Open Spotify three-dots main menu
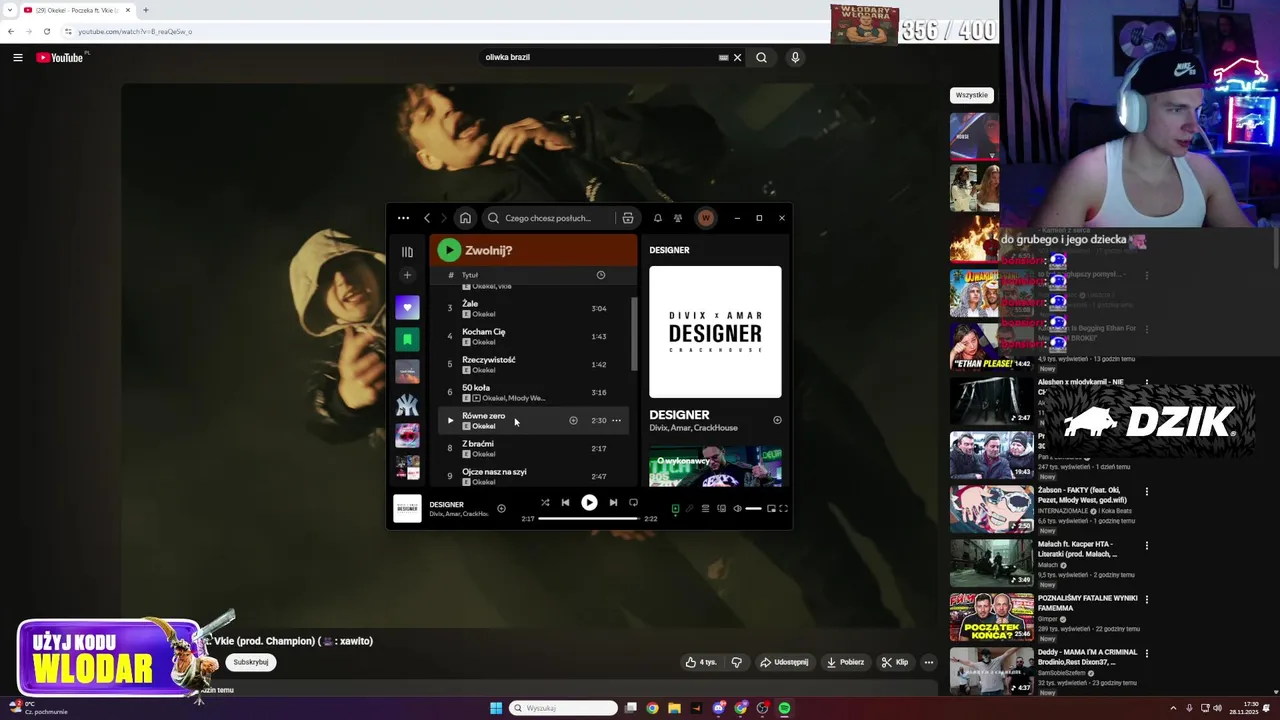Image resolution: width=1280 pixels, height=720 pixels. click(403, 218)
